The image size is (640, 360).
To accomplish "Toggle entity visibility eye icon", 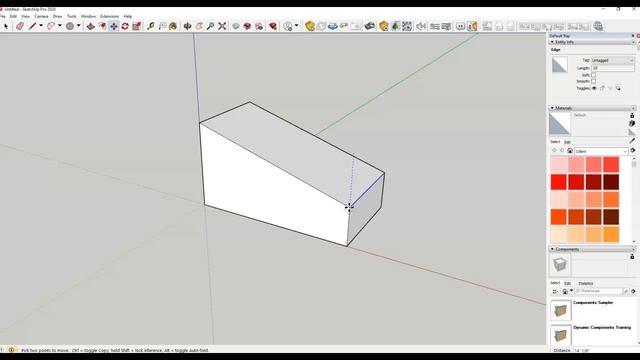I will pyautogui.click(x=594, y=88).
